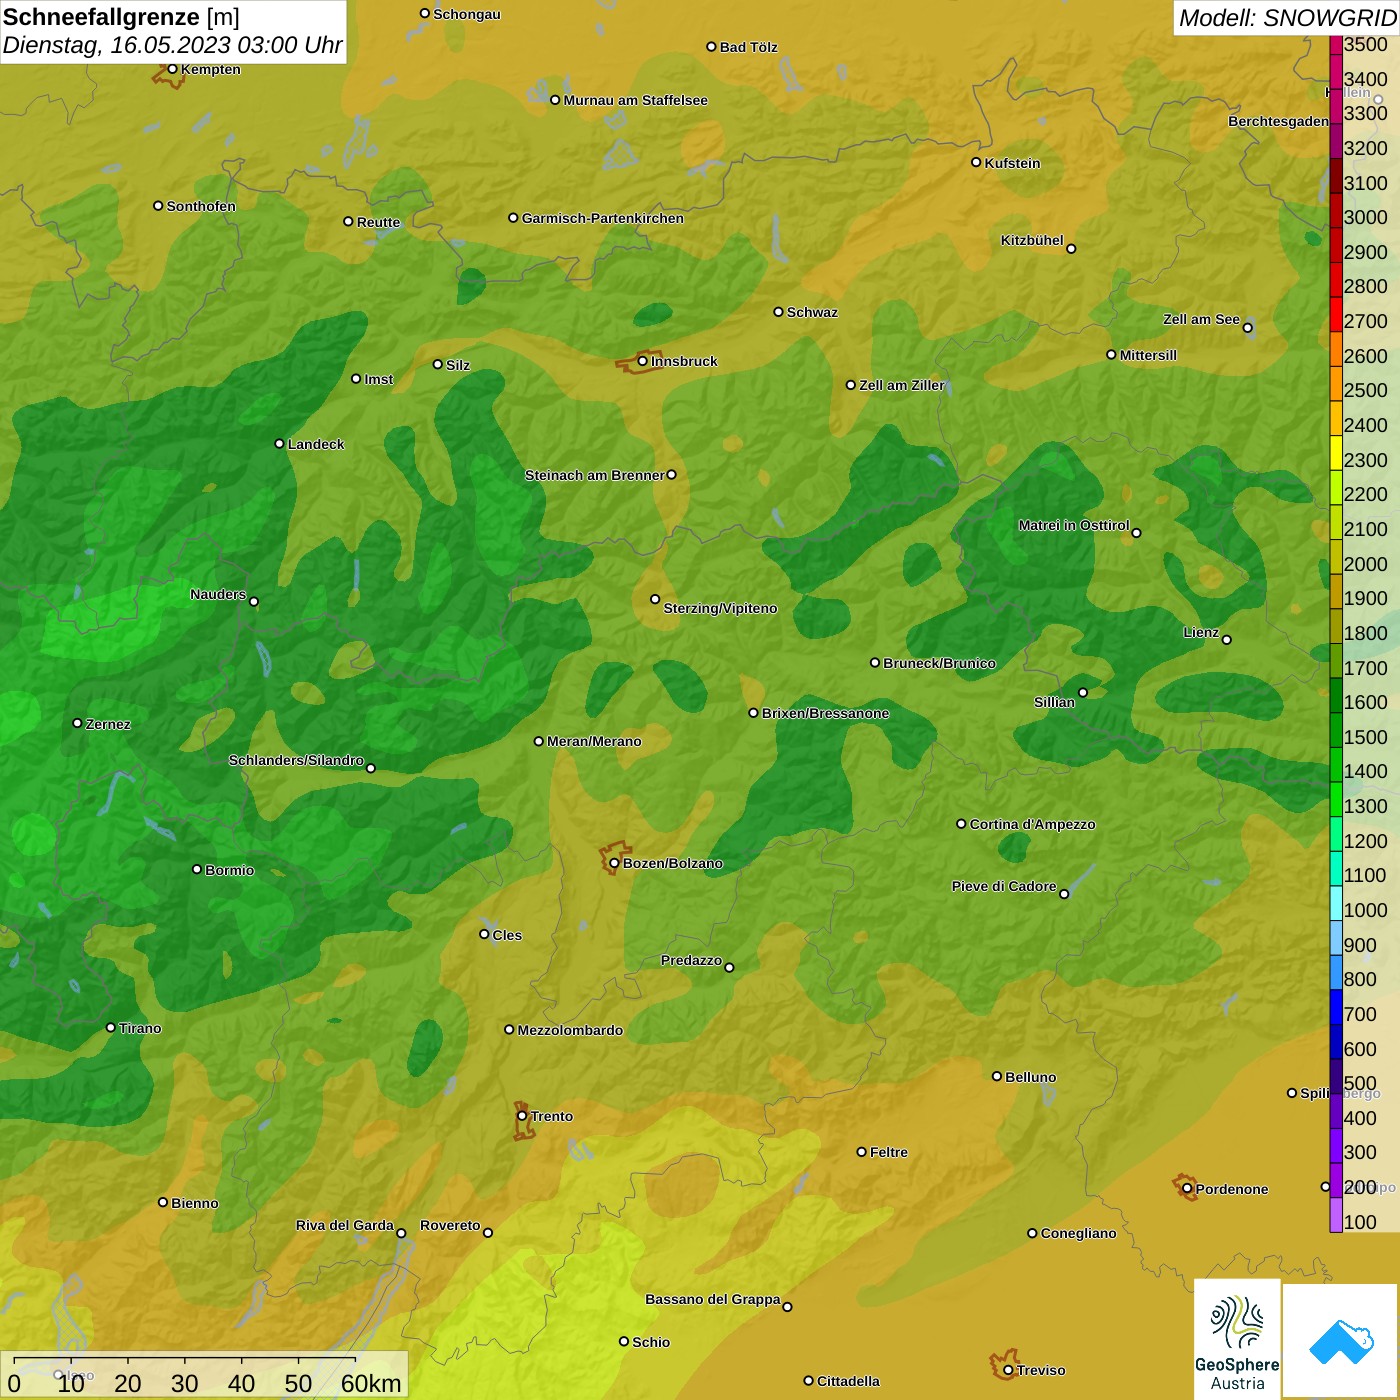Click the Bormio location dot
Viewport: 1400px width, 1400px height.
pos(197,869)
